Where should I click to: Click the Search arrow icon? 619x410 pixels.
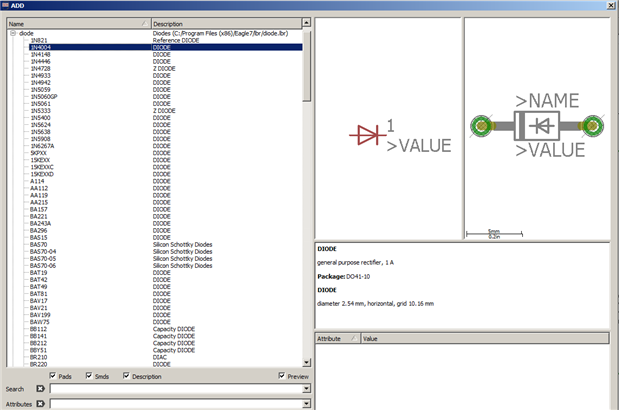[x=41, y=388]
